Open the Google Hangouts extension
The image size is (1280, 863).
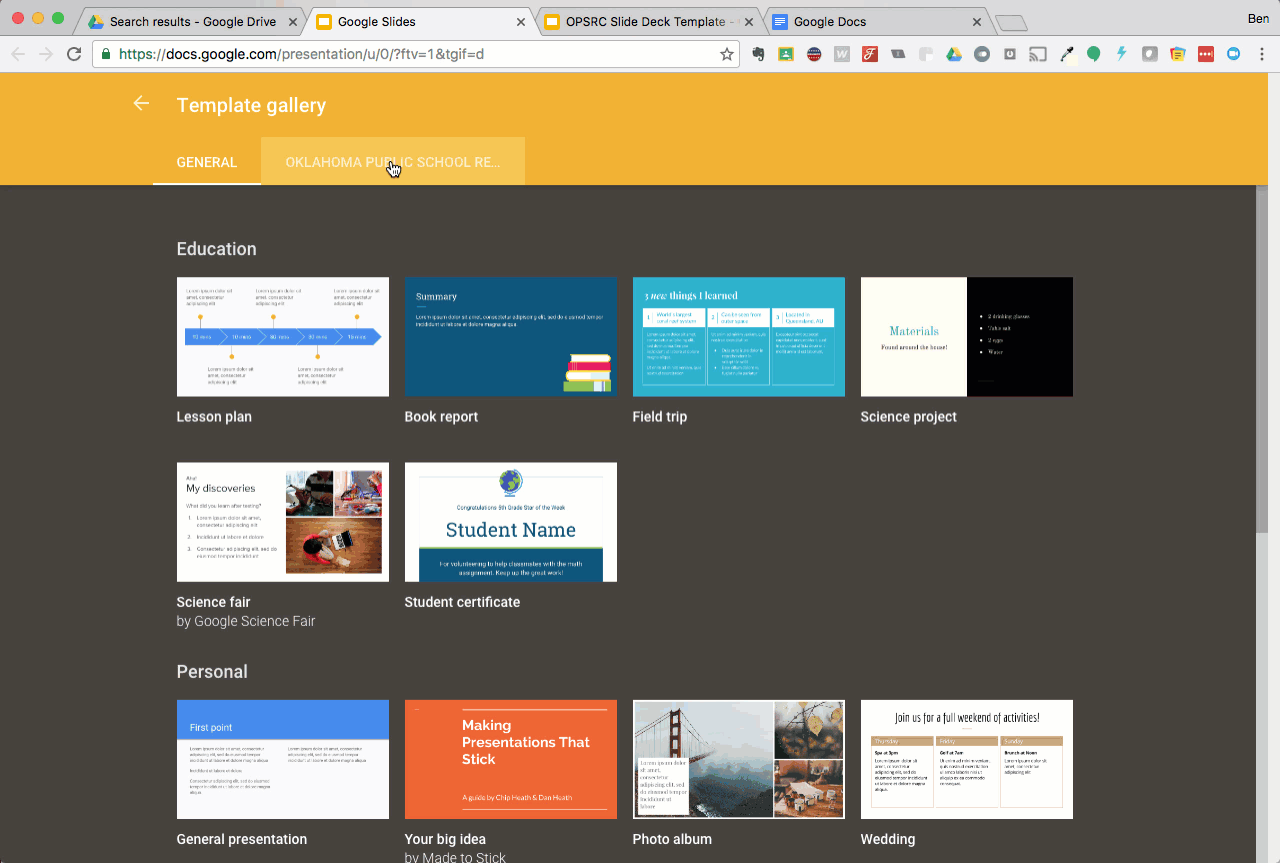point(1094,54)
